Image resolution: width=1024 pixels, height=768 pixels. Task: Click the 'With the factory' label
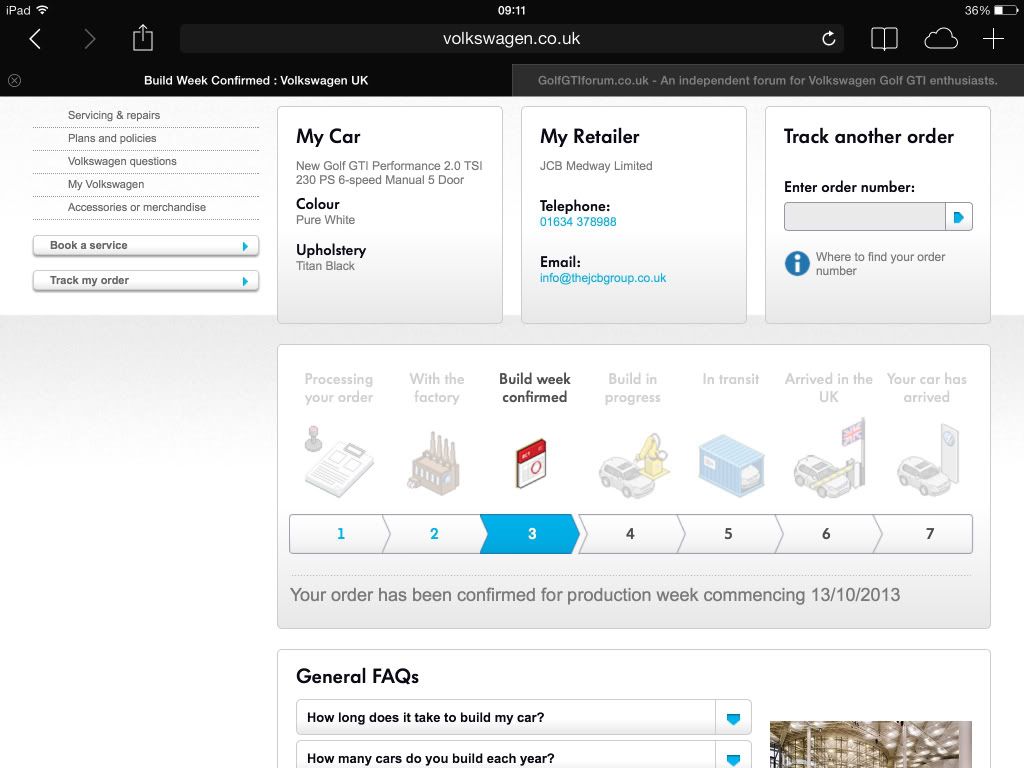click(436, 388)
